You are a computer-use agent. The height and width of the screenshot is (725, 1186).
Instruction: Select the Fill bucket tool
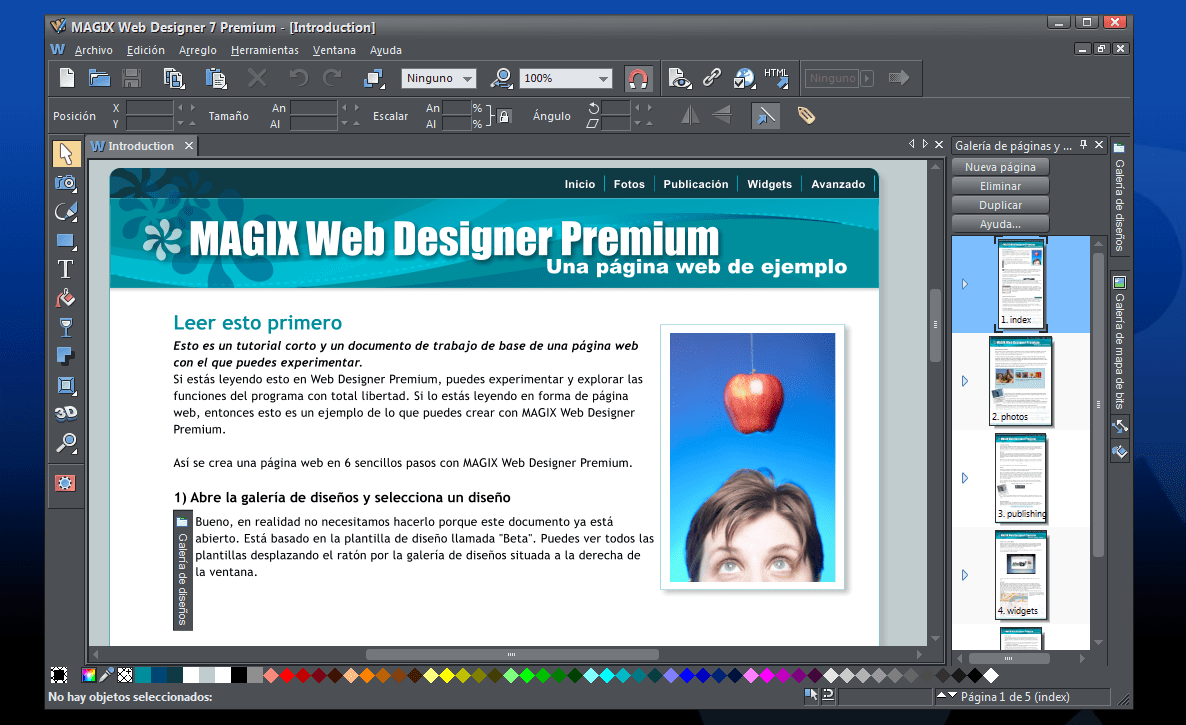coord(66,299)
